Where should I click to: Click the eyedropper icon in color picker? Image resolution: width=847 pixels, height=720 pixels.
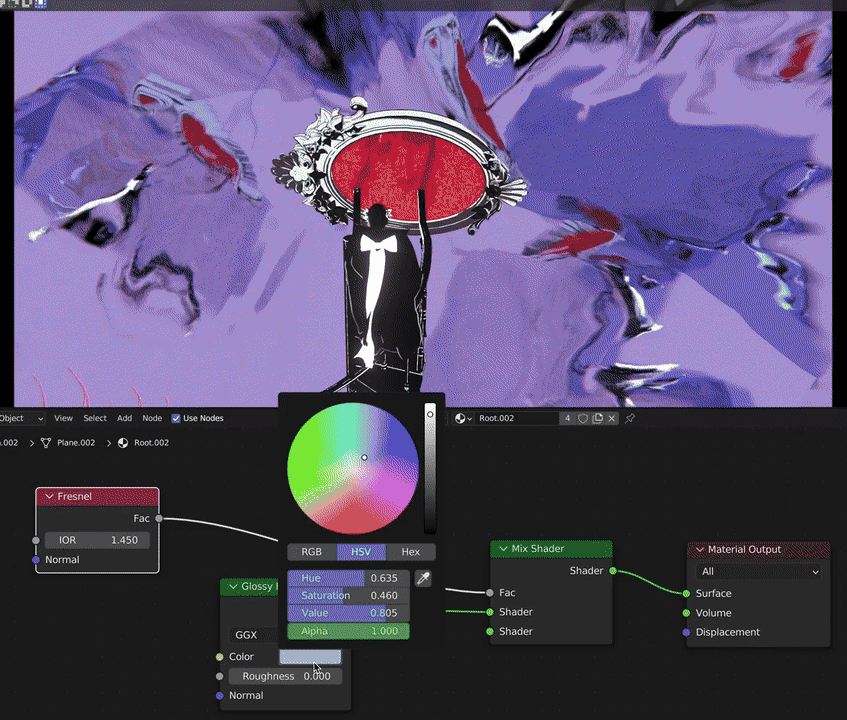tap(423, 578)
